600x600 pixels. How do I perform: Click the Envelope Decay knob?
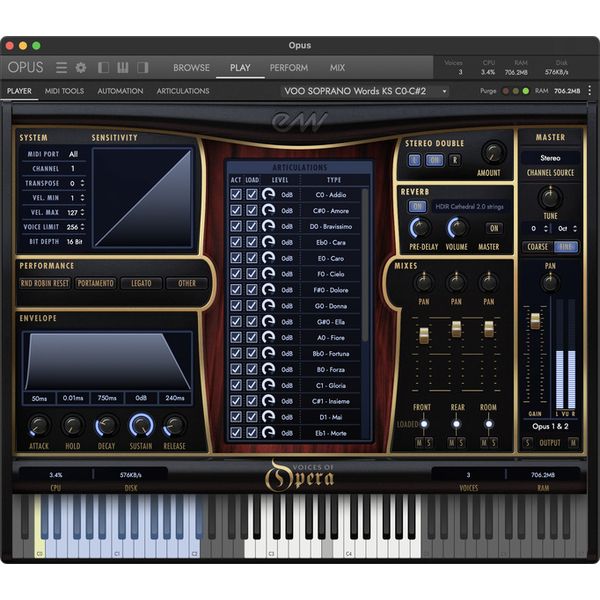(106, 426)
